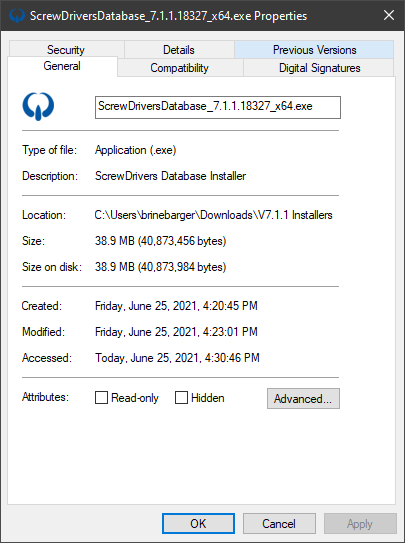Screen dimensions: 405x543
Task: Open the Details tab
Action: click(x=179, y=50)
